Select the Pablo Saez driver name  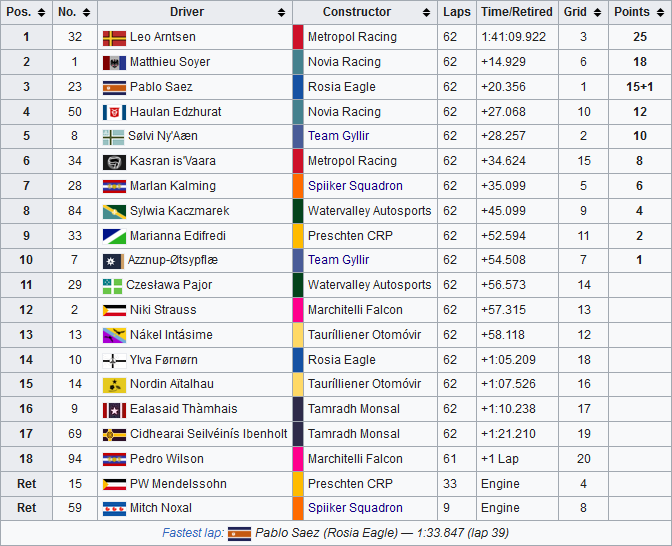161,87
